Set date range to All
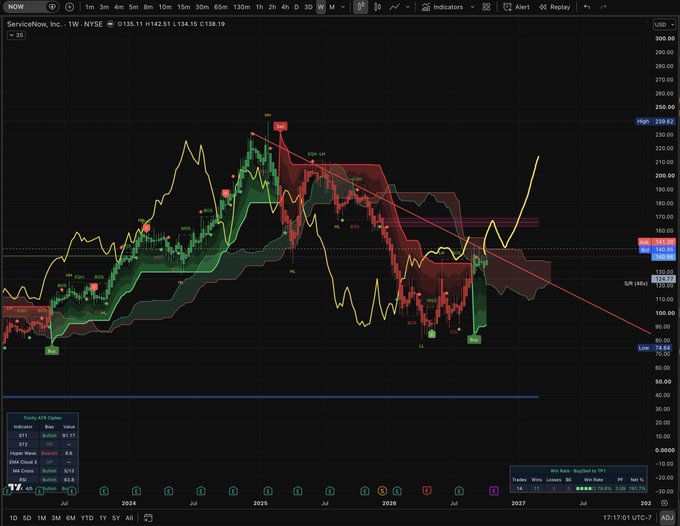Image resolution: width=680 pixels, height=526 pixels. (129, 518)
